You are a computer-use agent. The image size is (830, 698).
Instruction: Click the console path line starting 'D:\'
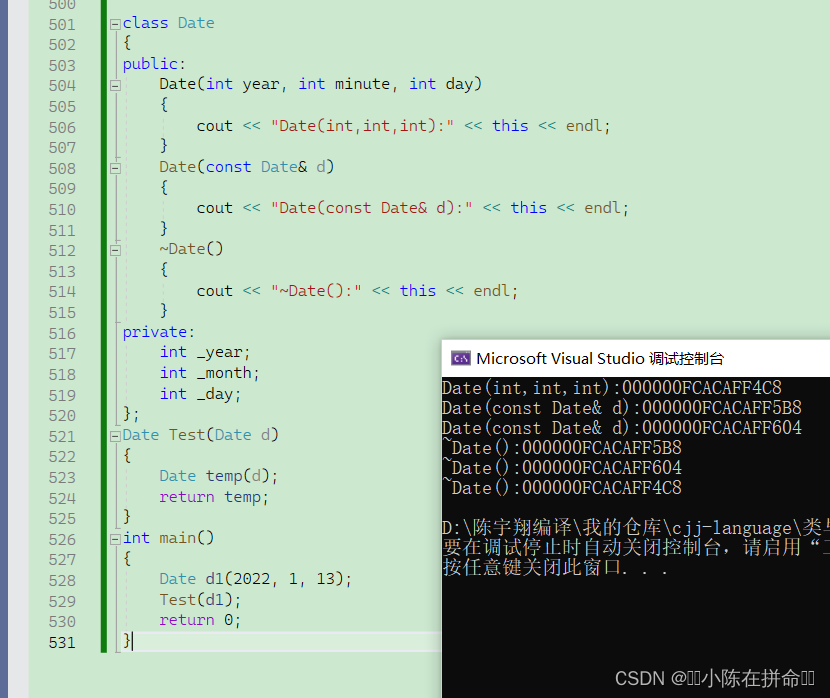tap(636, 528)
